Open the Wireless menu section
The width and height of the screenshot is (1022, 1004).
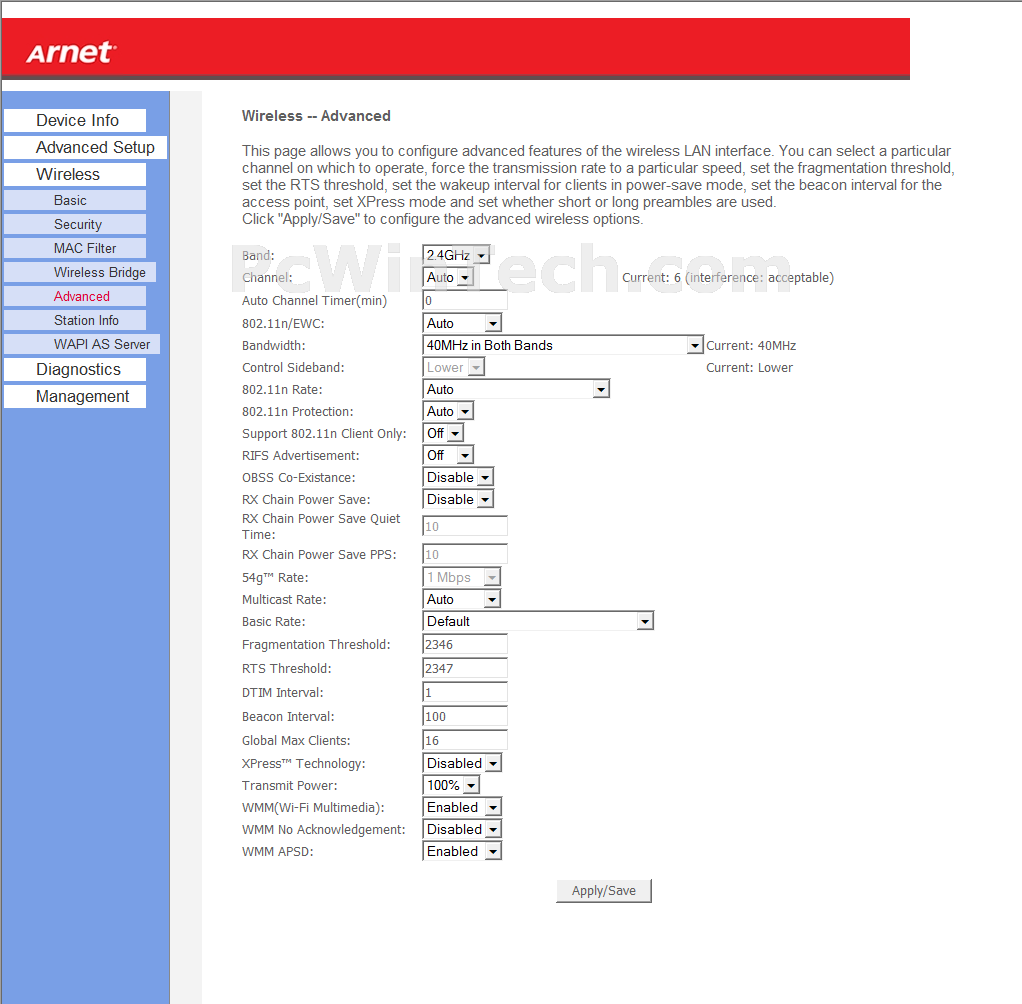click(75, 175)
